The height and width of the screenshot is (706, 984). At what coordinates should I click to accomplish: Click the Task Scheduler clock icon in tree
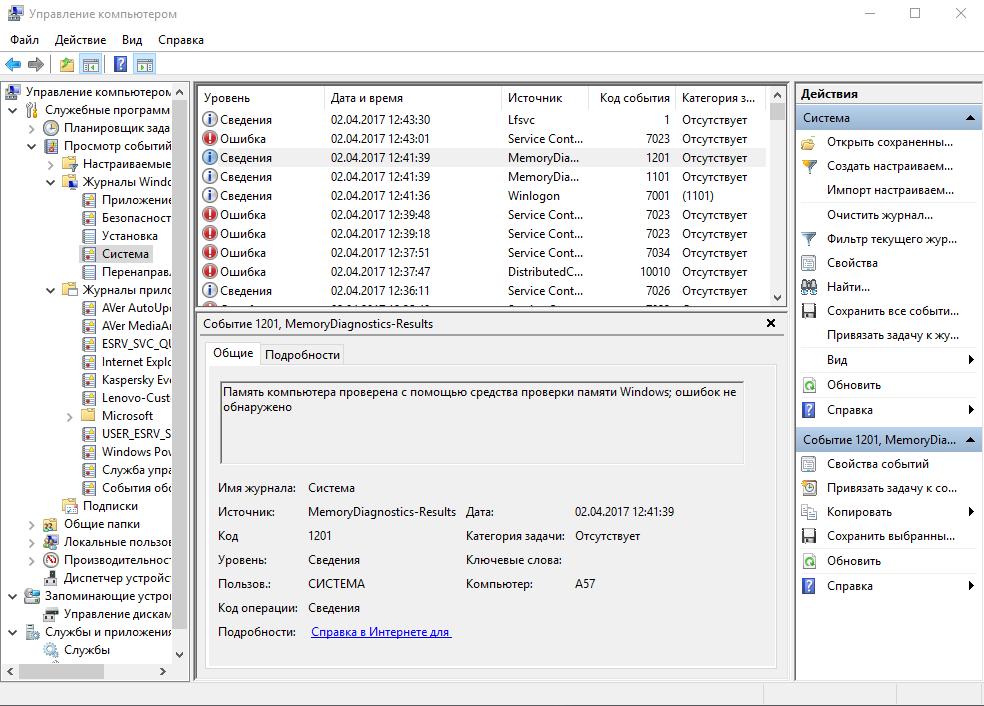[51, 128]
